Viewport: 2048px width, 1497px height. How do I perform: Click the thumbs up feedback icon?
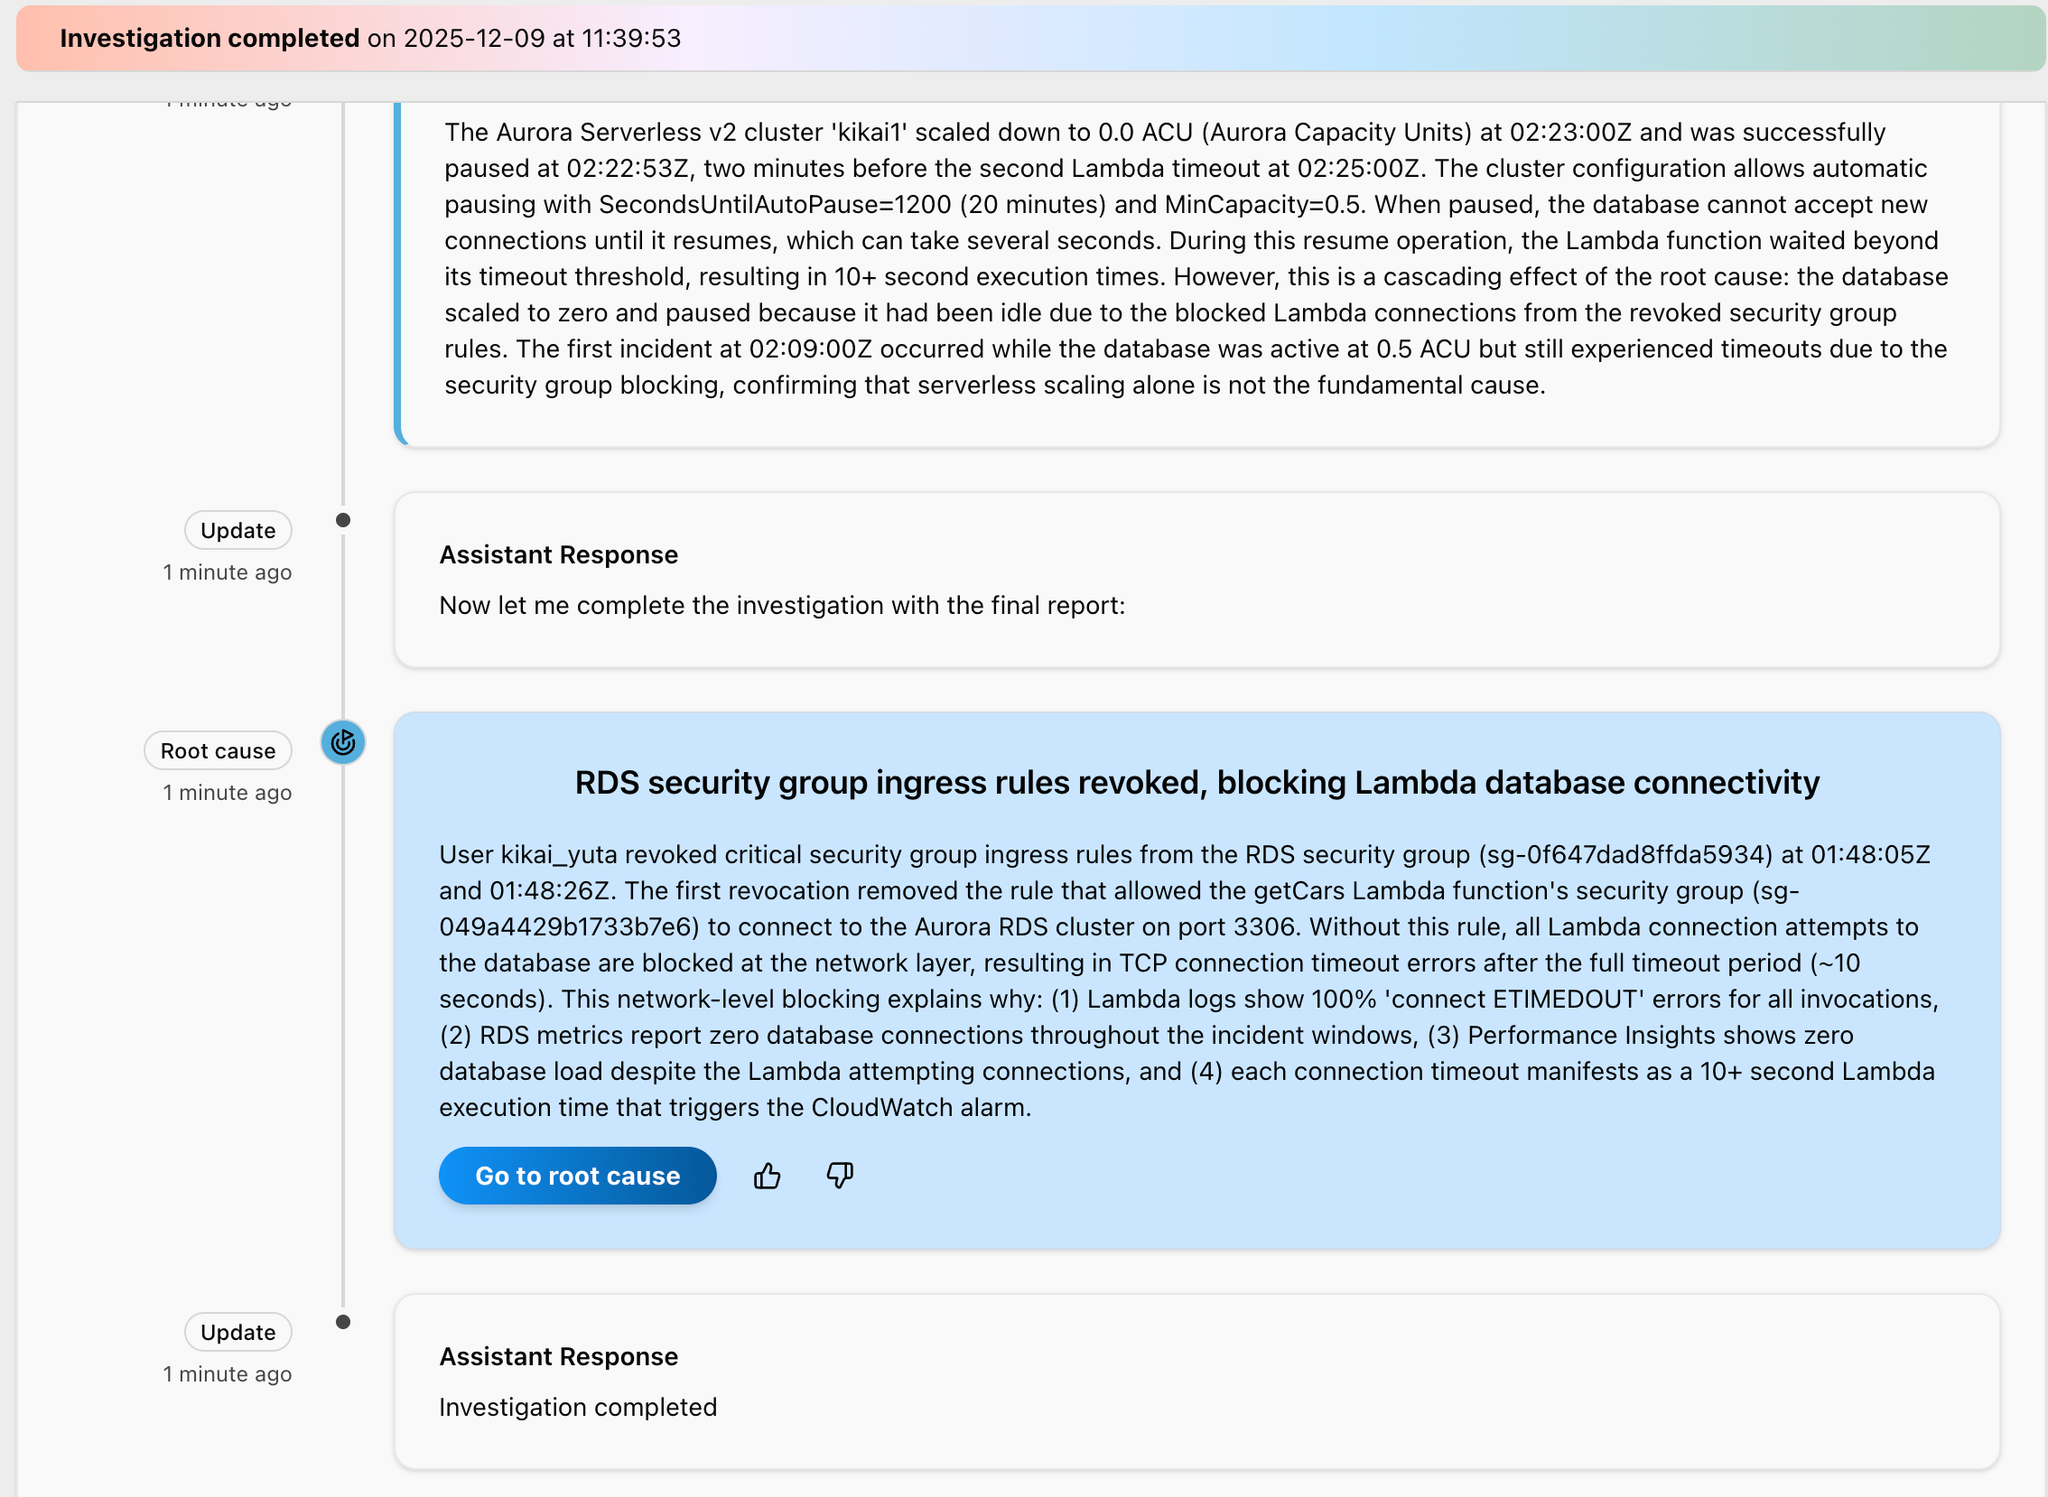point(767,1176)
